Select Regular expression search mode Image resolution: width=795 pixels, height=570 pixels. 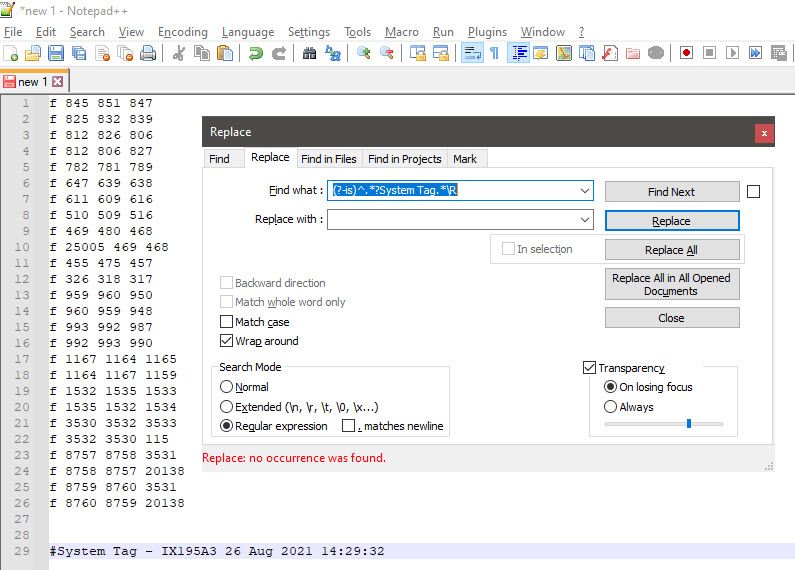tap(226, 425)
